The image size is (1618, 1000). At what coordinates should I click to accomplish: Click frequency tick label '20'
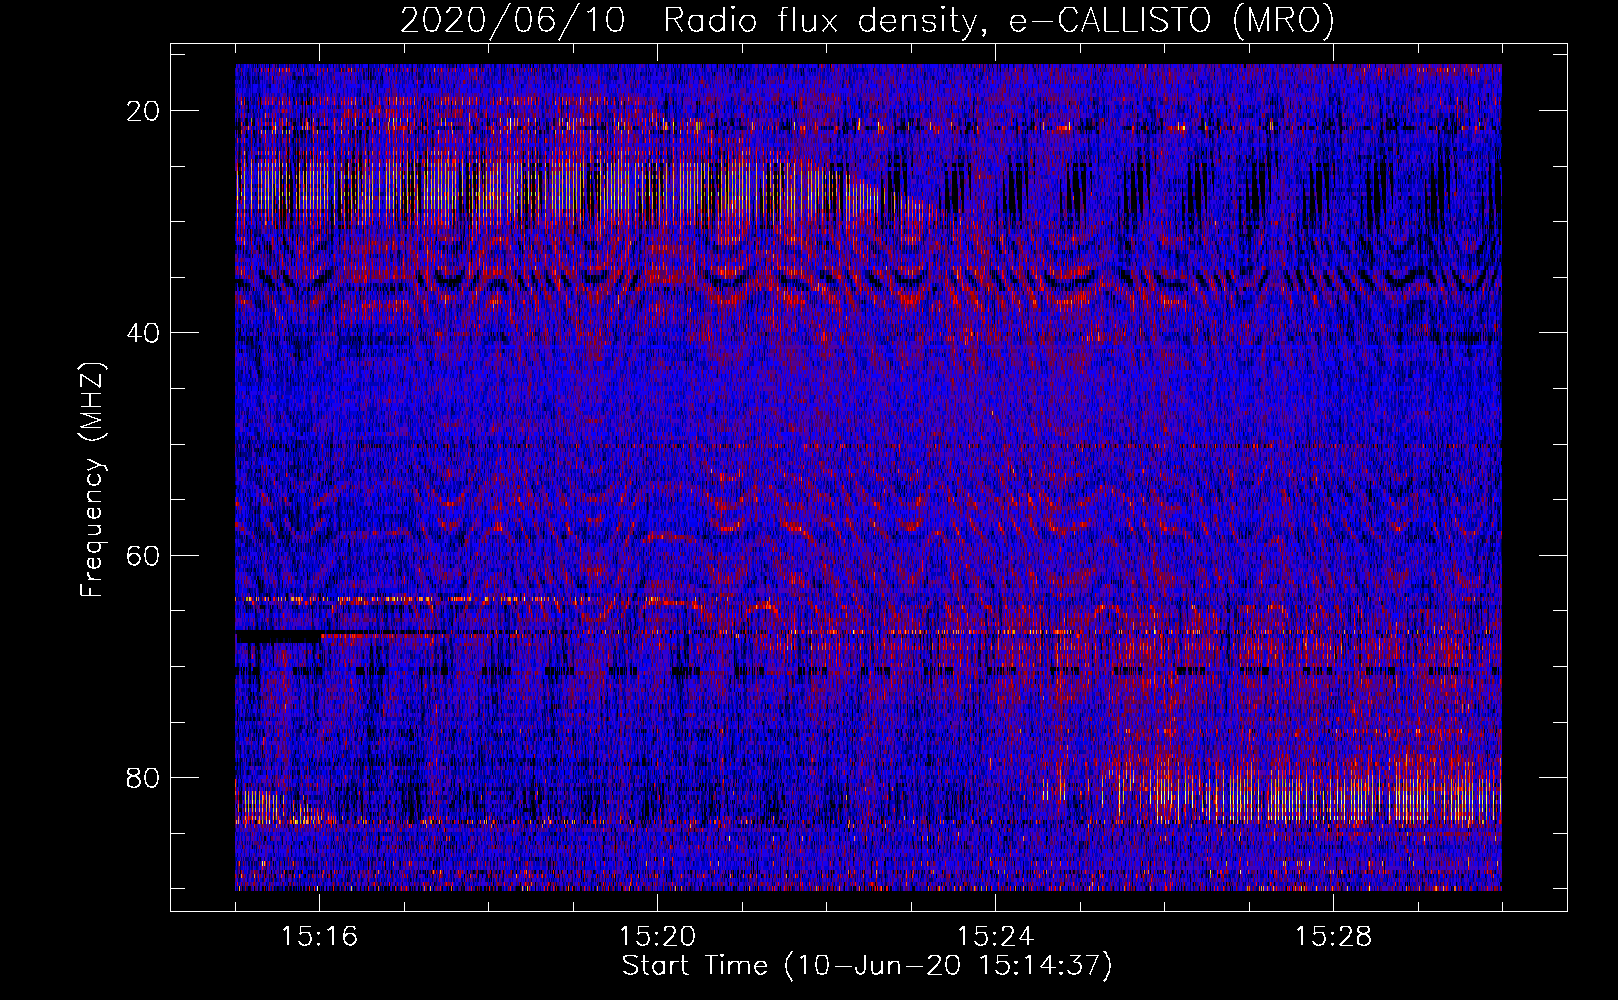point(144,111)
